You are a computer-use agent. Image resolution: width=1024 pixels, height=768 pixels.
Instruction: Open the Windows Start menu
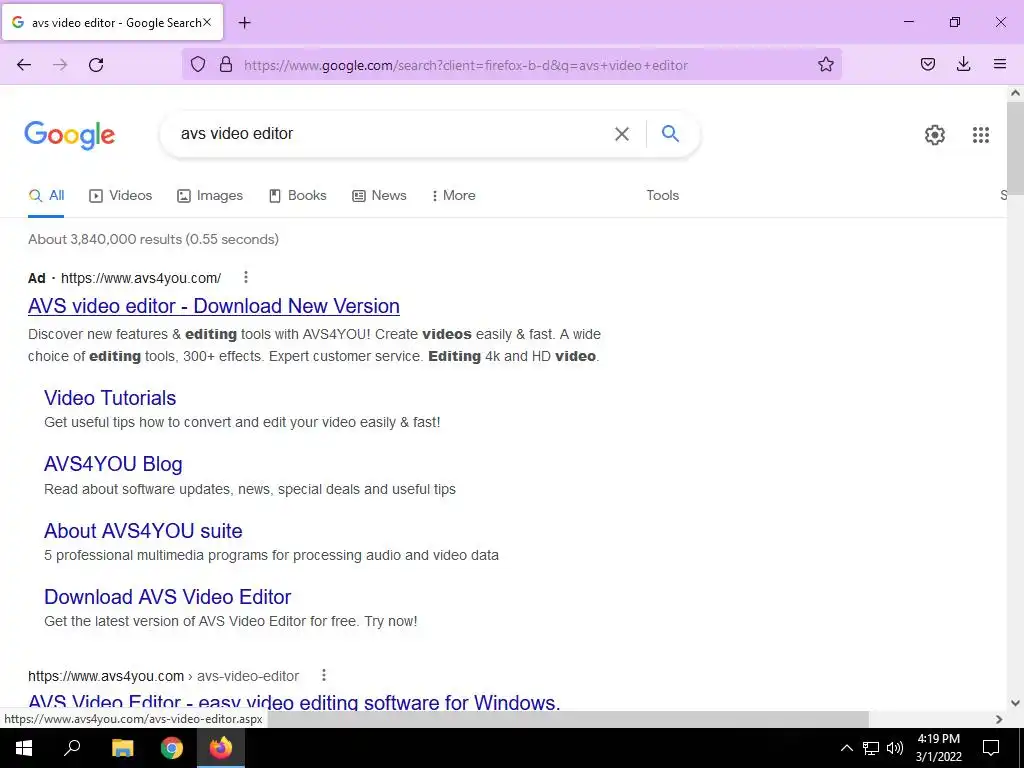pos(24,748)
